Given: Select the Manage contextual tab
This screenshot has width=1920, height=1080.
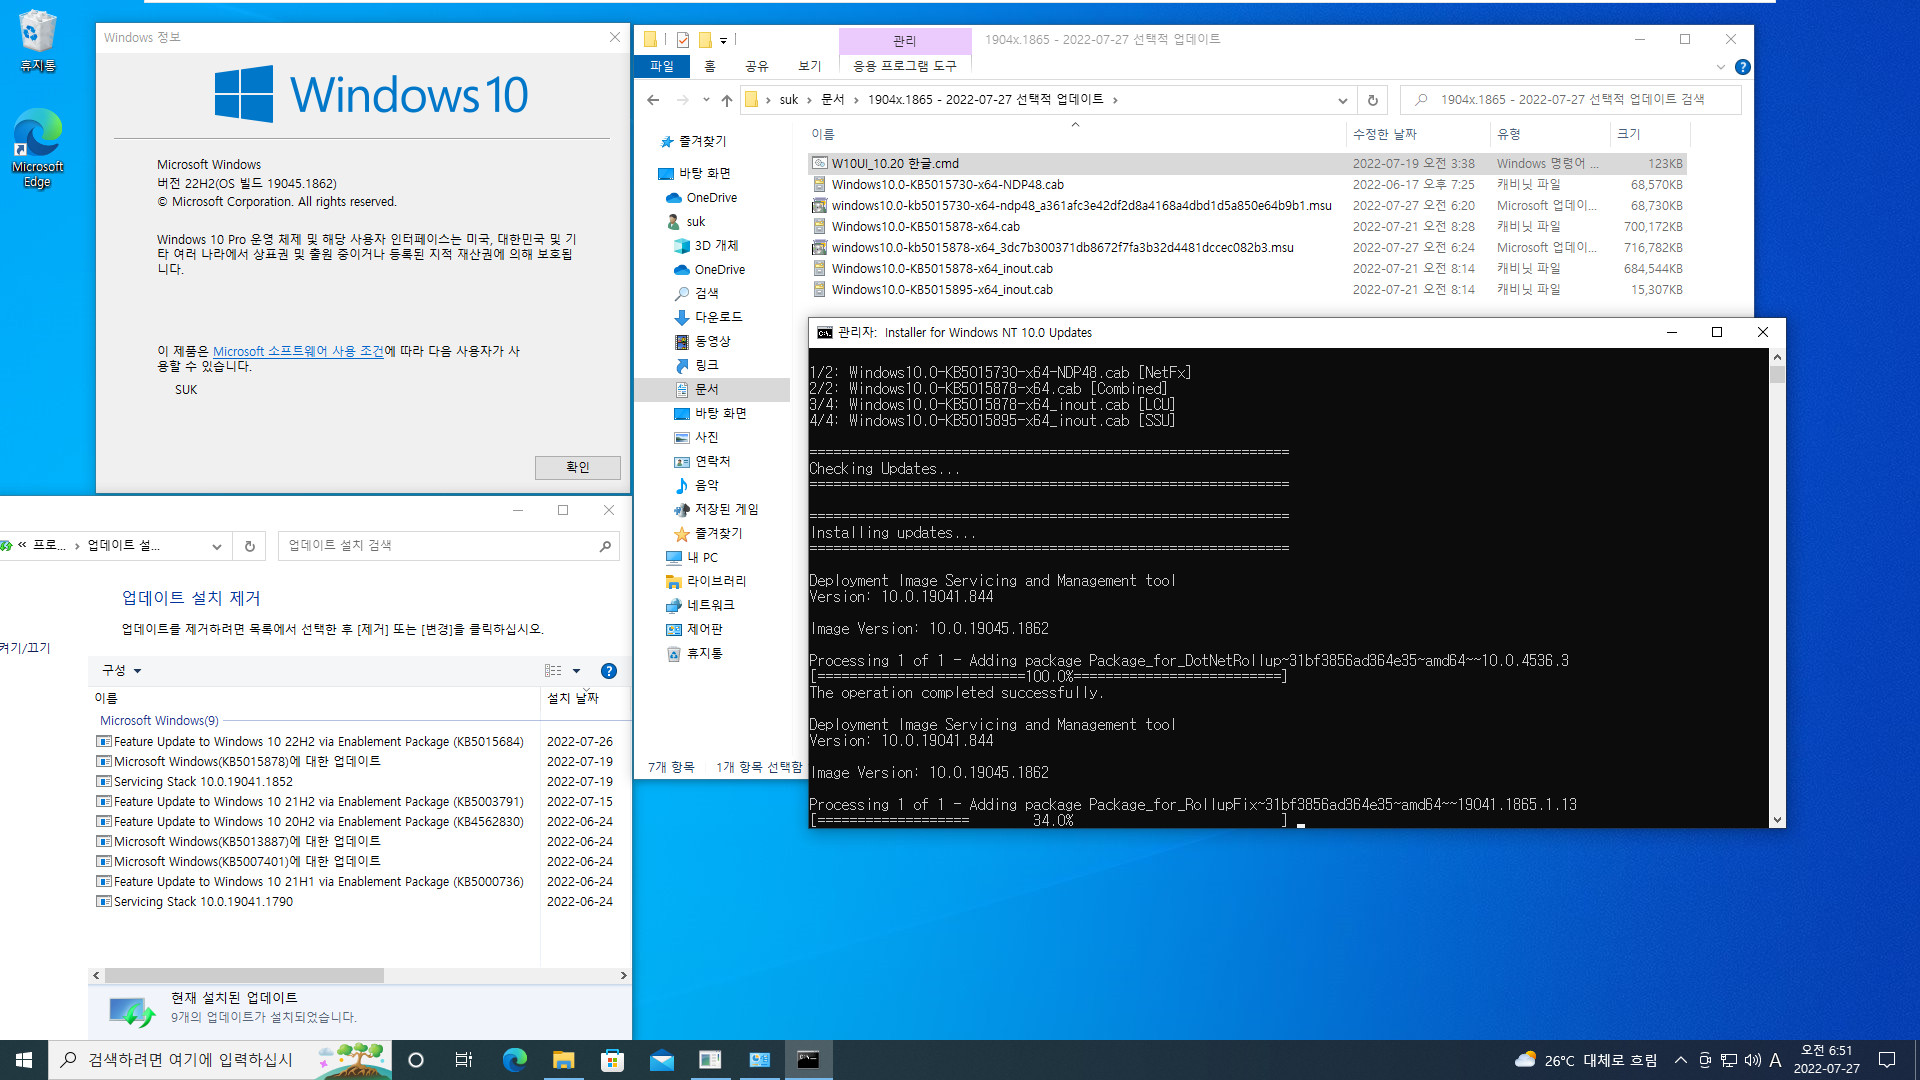Looking at the screenshot, I should (x=905, y=41).
